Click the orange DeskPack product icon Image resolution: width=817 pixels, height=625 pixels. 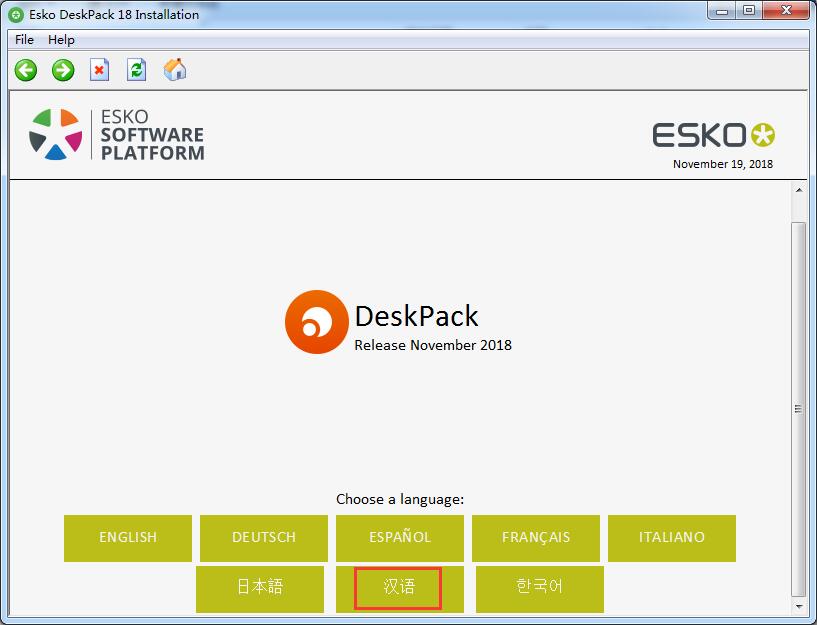(316, 322)
